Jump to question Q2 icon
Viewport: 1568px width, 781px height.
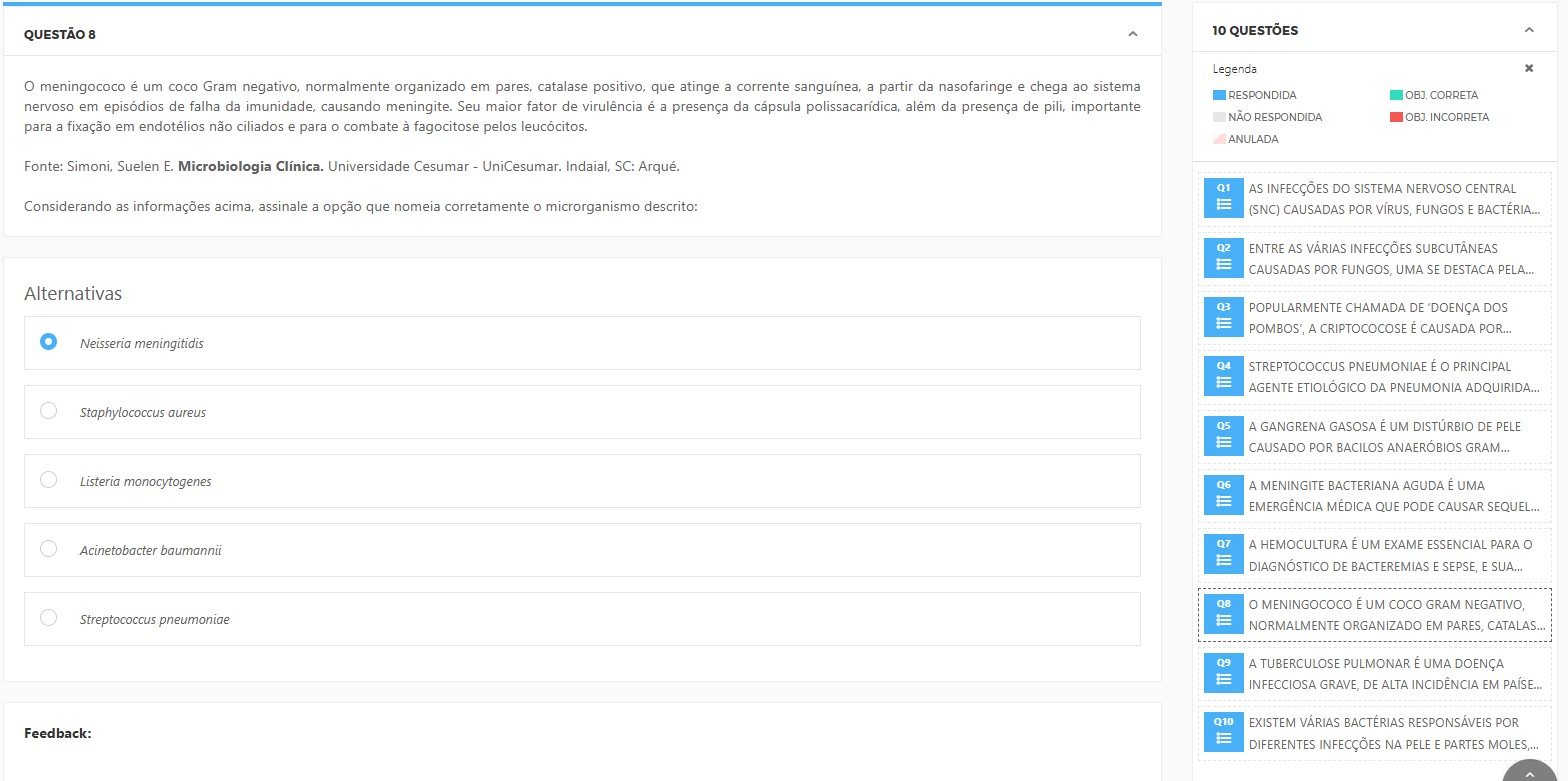1223,258
